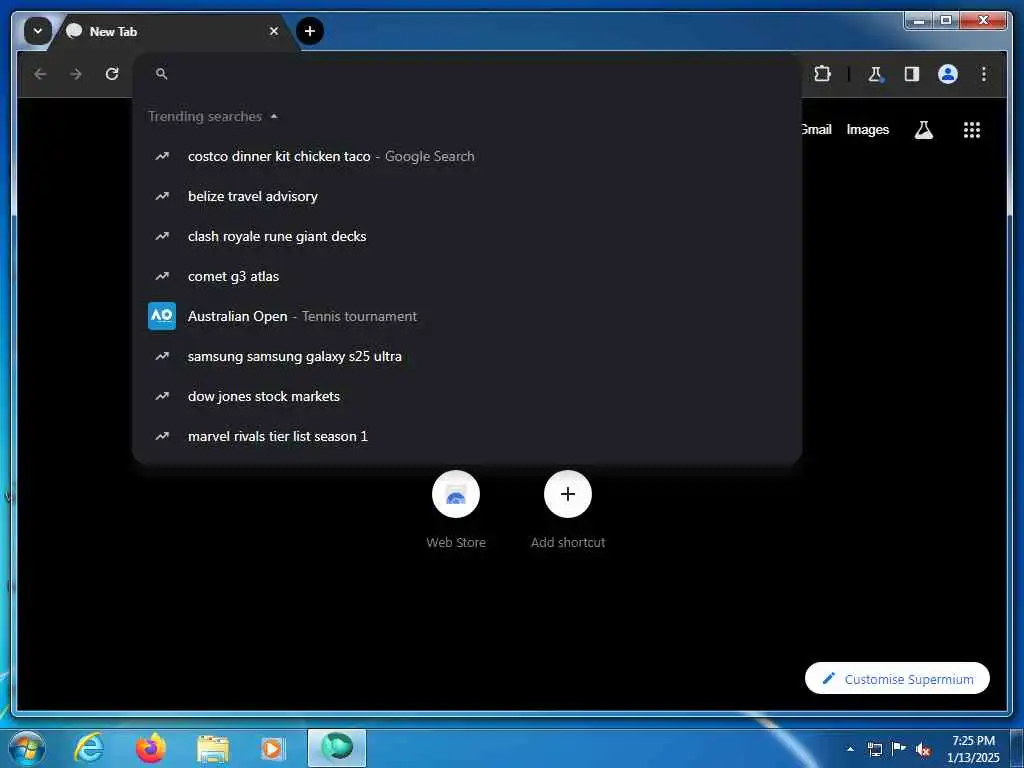Click trend icon beside comet g3 atlas
Viewport: 1024px width, 768px height.
(161, 276)
